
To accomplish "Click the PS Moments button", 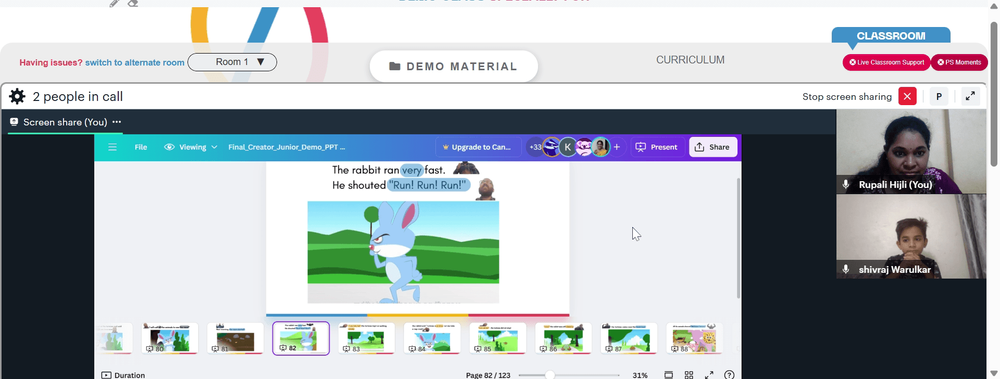I will click(959, 63).
